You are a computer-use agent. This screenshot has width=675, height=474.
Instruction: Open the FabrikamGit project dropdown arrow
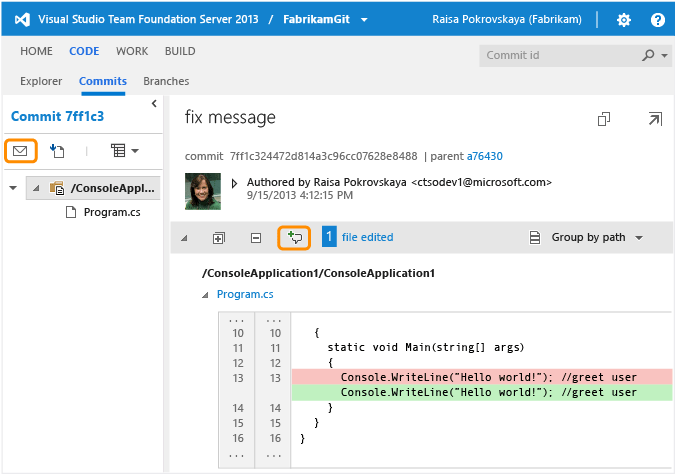(364, 20)
